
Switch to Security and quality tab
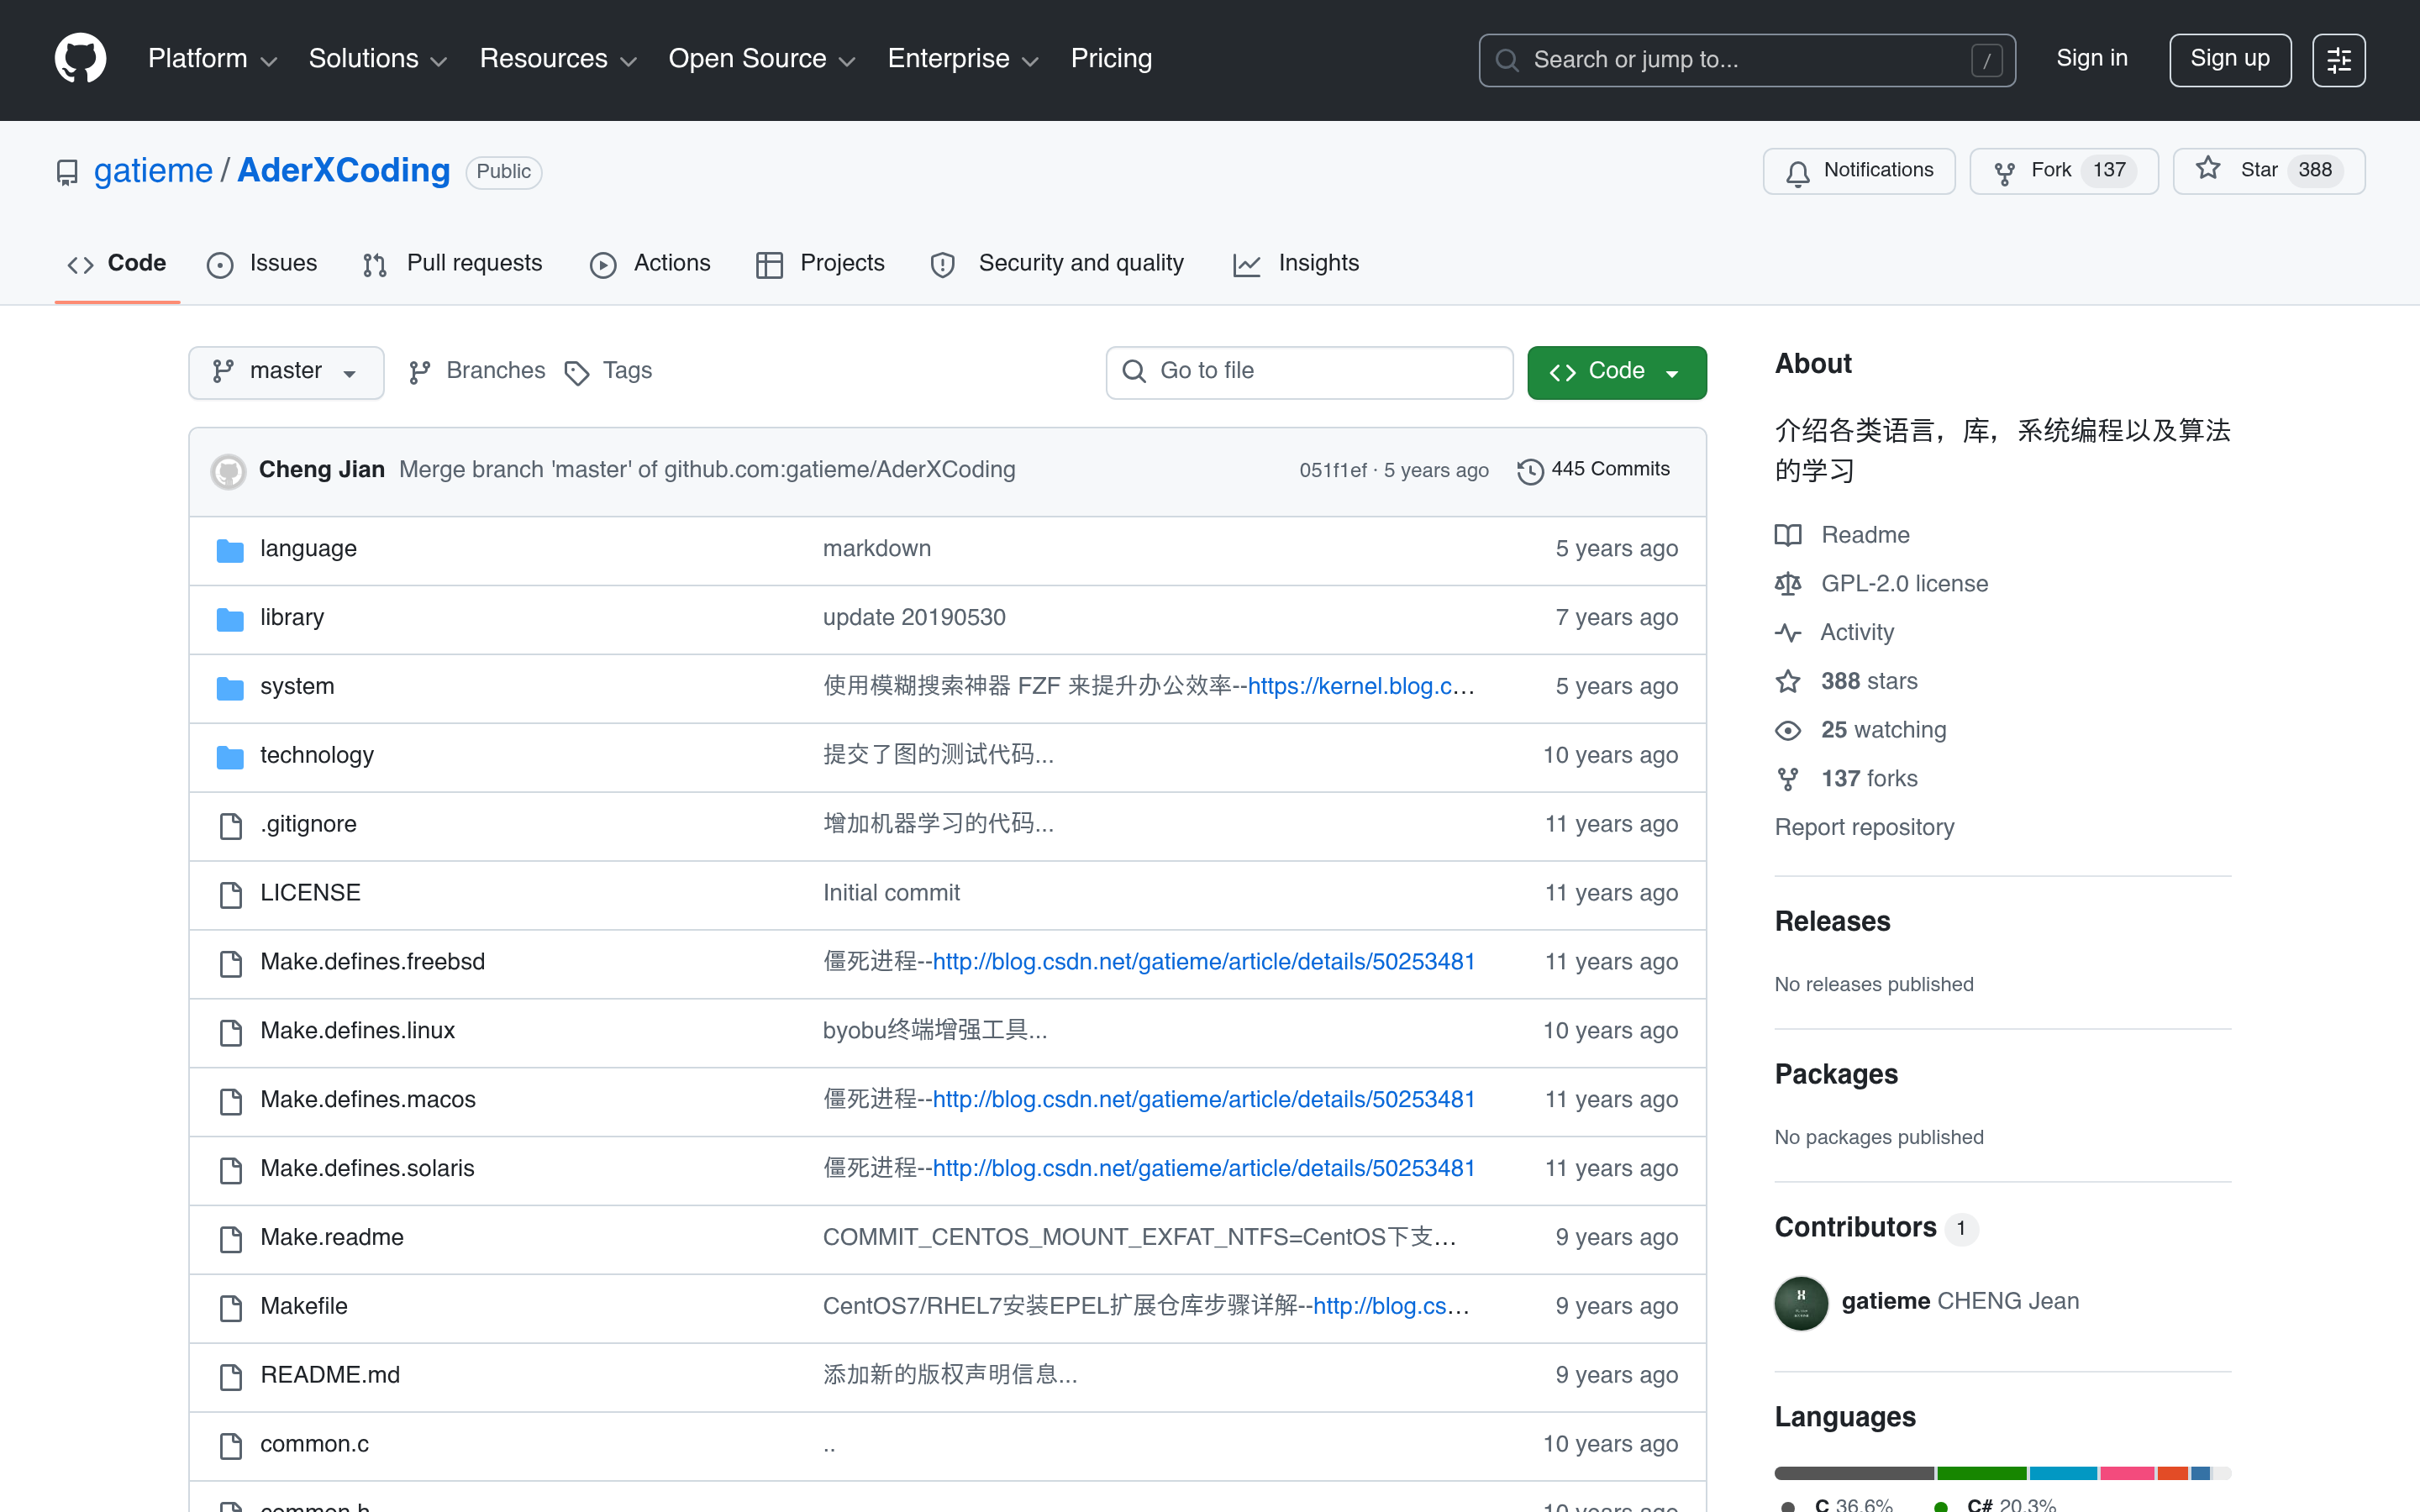[1057, 264]
